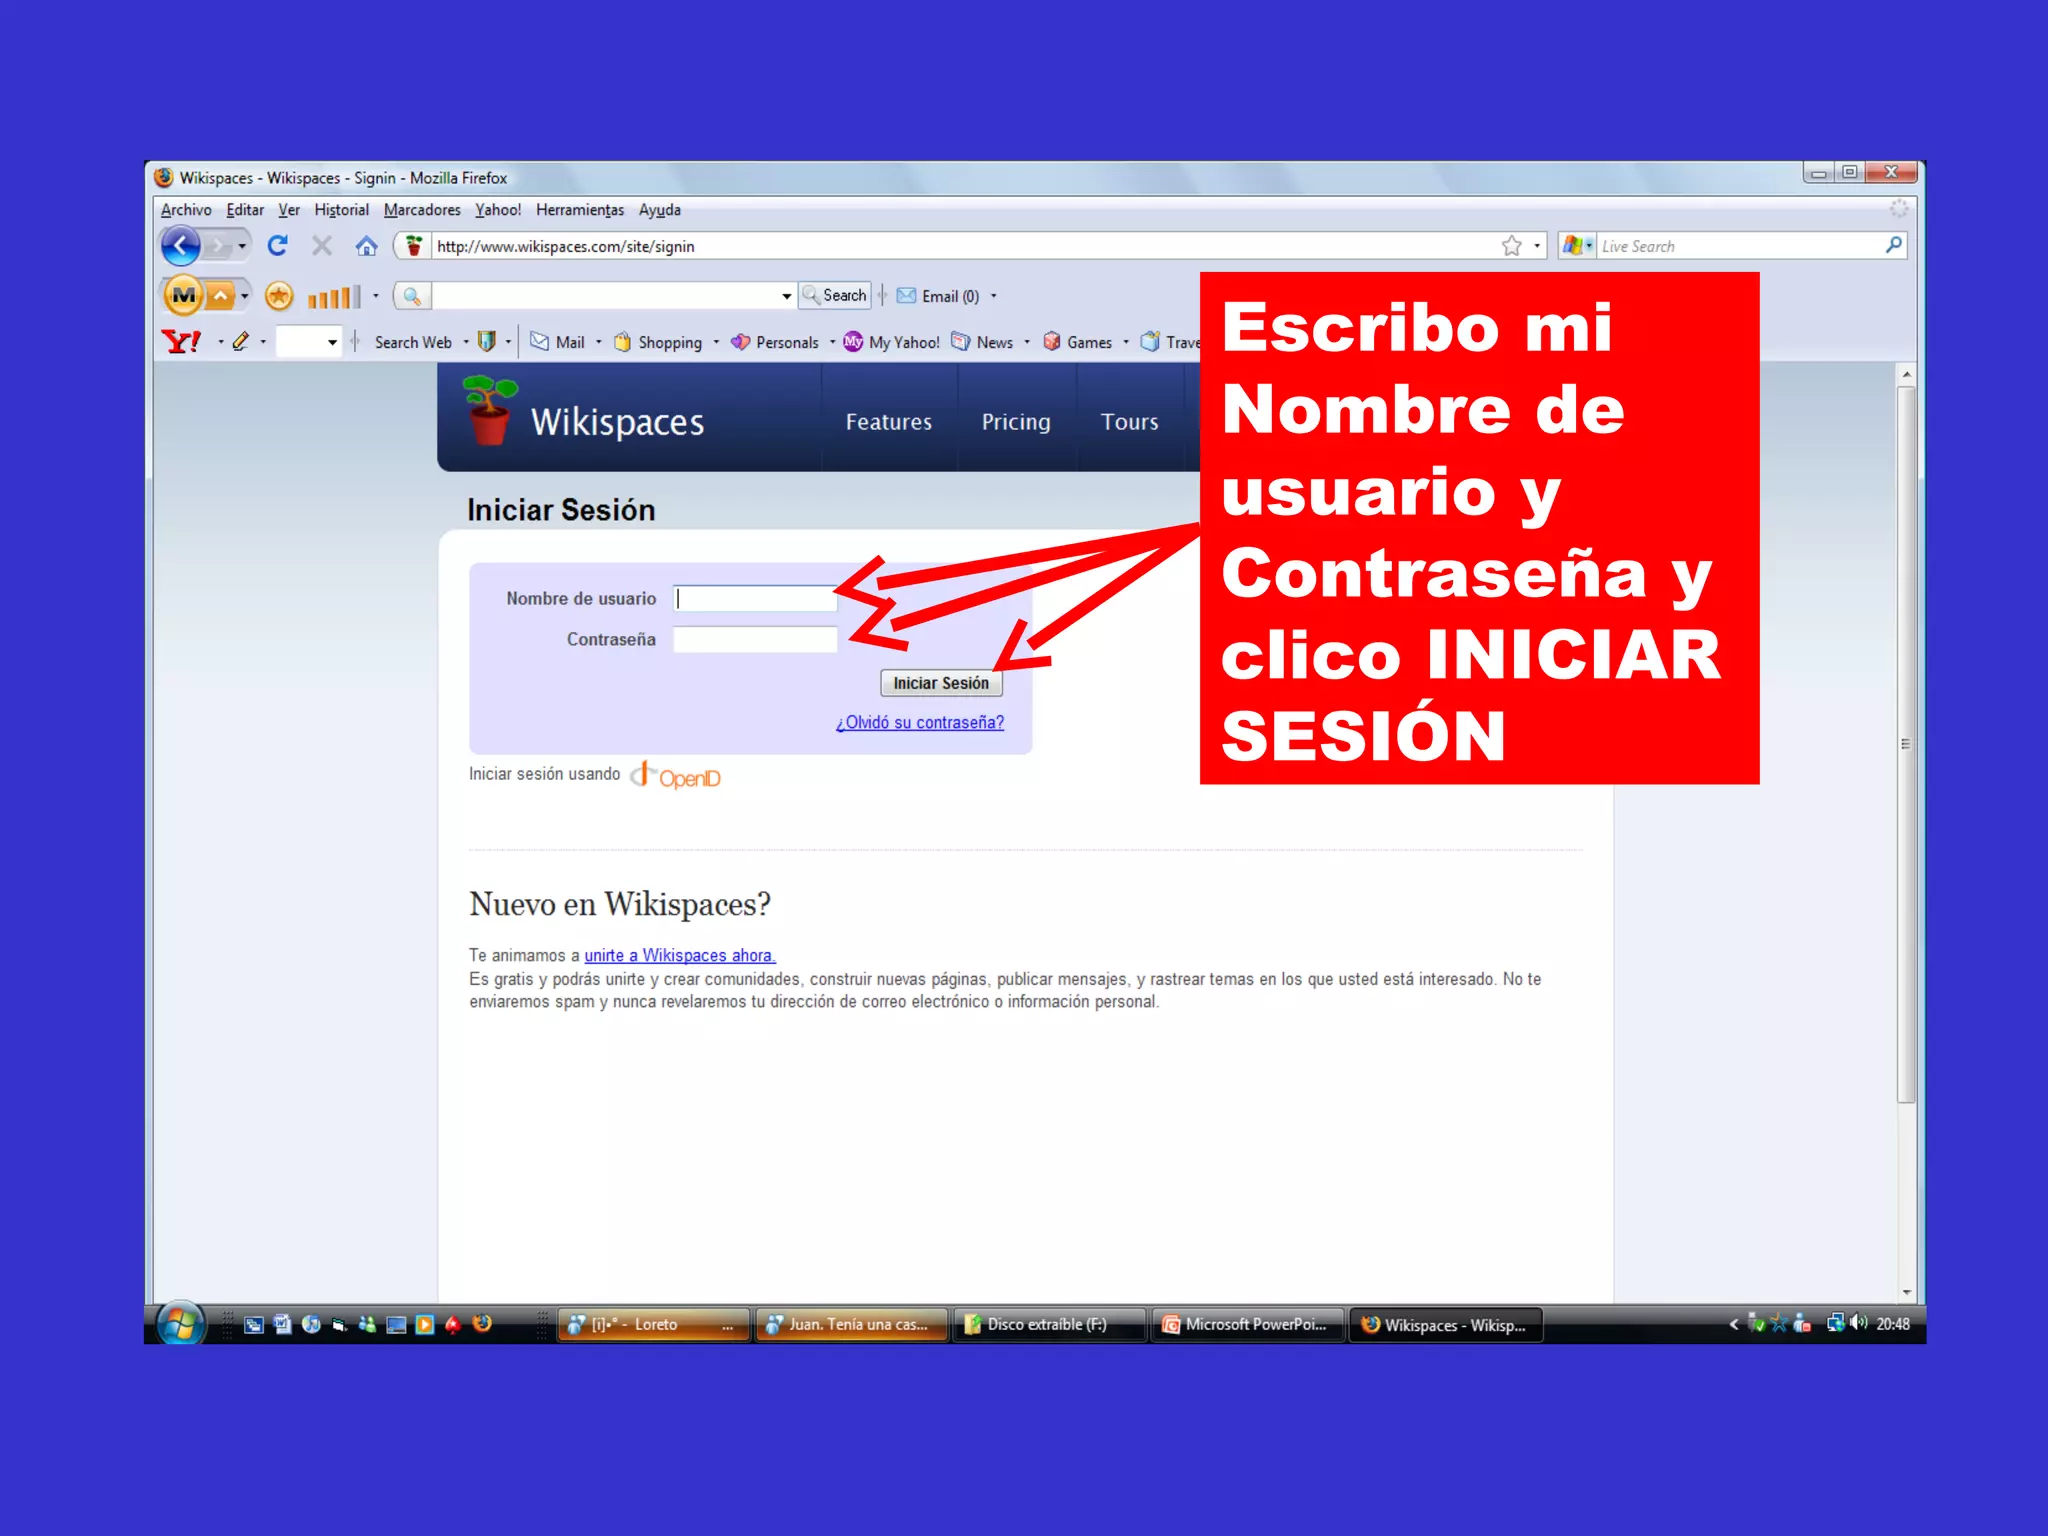Click the orange signal bars toolbar icon
This screenshot has height=1536, width=2048.
tap(334, 296)
